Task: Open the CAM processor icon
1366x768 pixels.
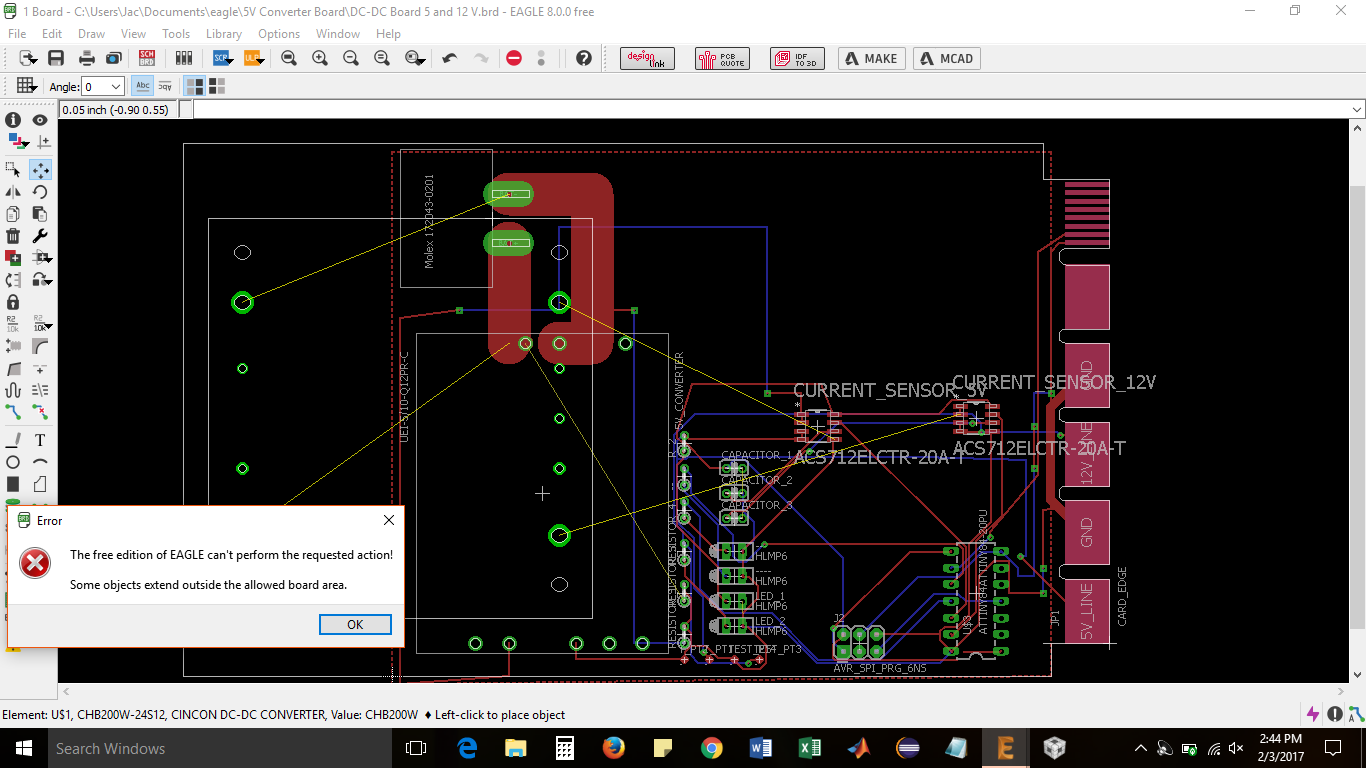Action: (x=113, y=58)
